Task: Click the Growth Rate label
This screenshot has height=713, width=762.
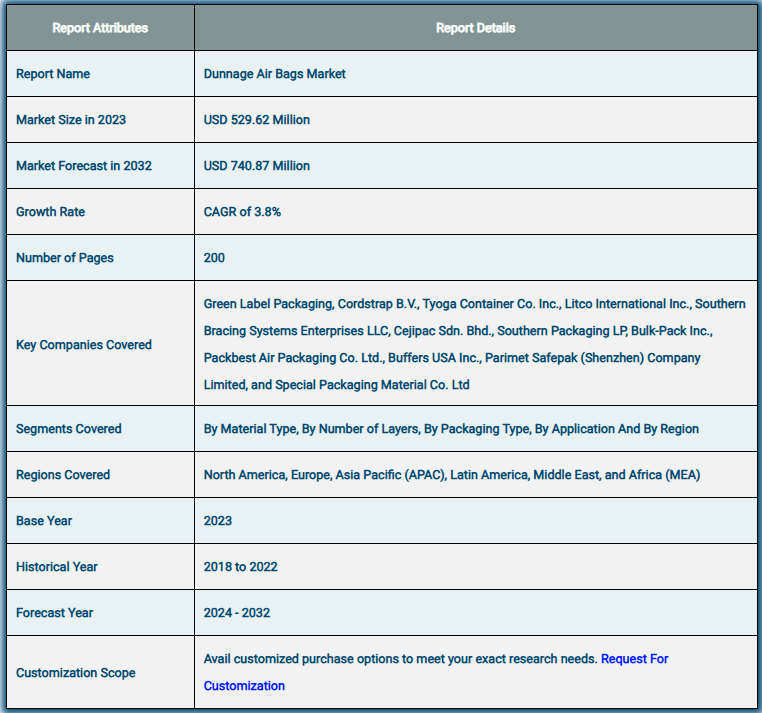Action: pyautogui.click(x=51, y=212)
